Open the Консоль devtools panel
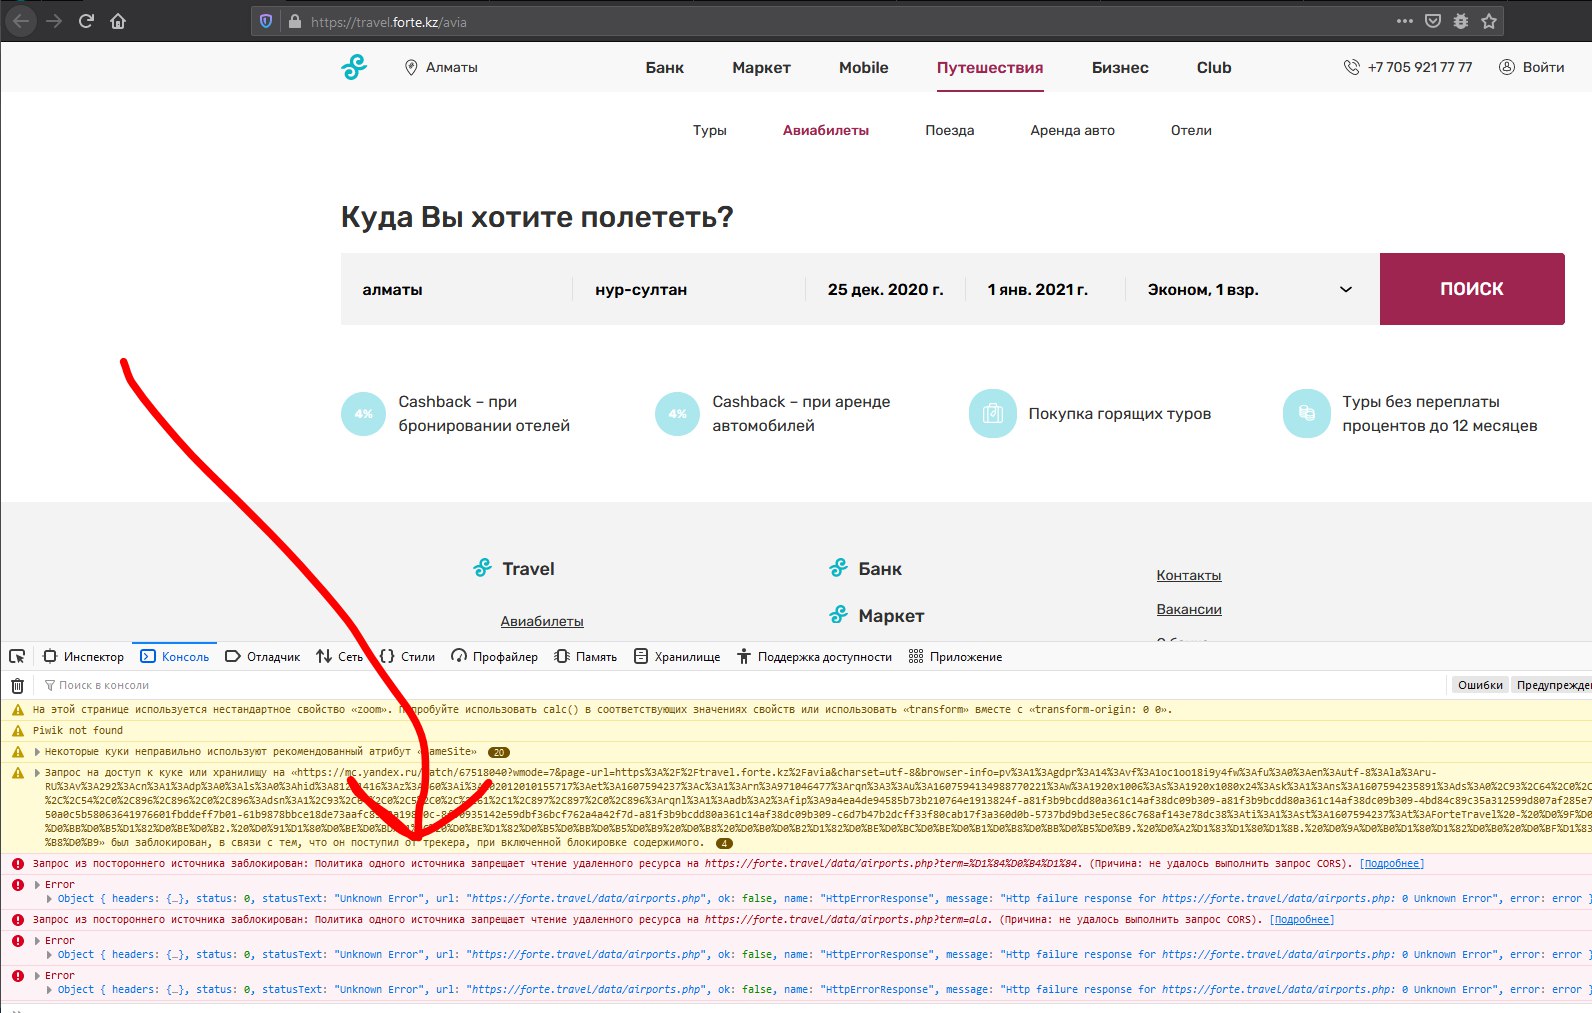 click(x=174, y=657)
